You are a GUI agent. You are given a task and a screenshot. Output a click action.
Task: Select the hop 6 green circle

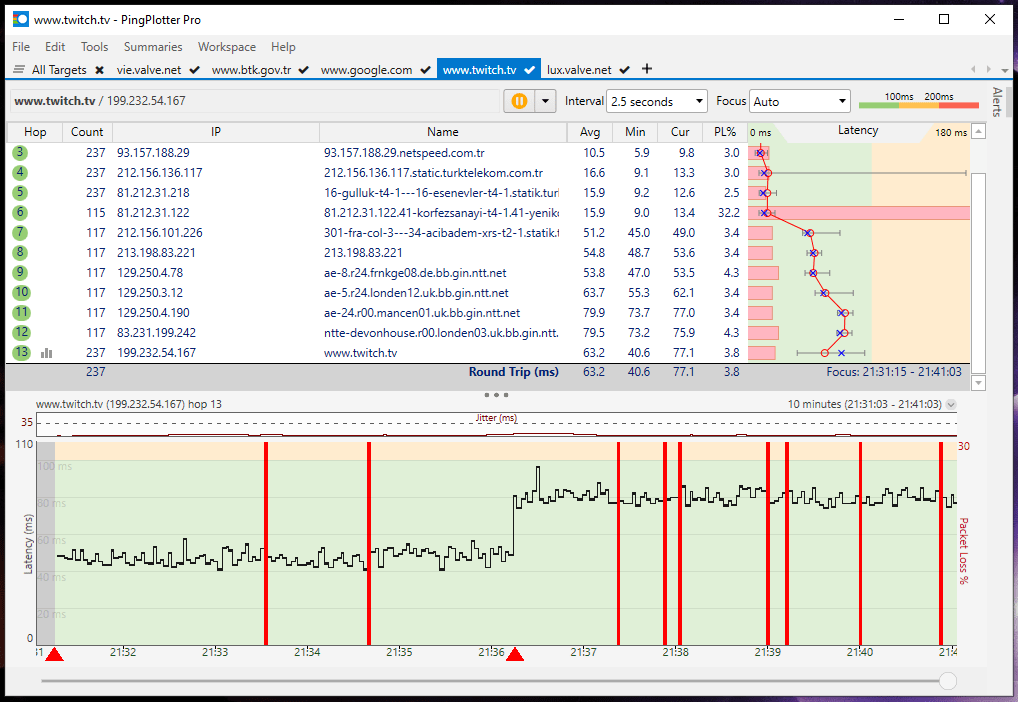[x=20, y=213]
